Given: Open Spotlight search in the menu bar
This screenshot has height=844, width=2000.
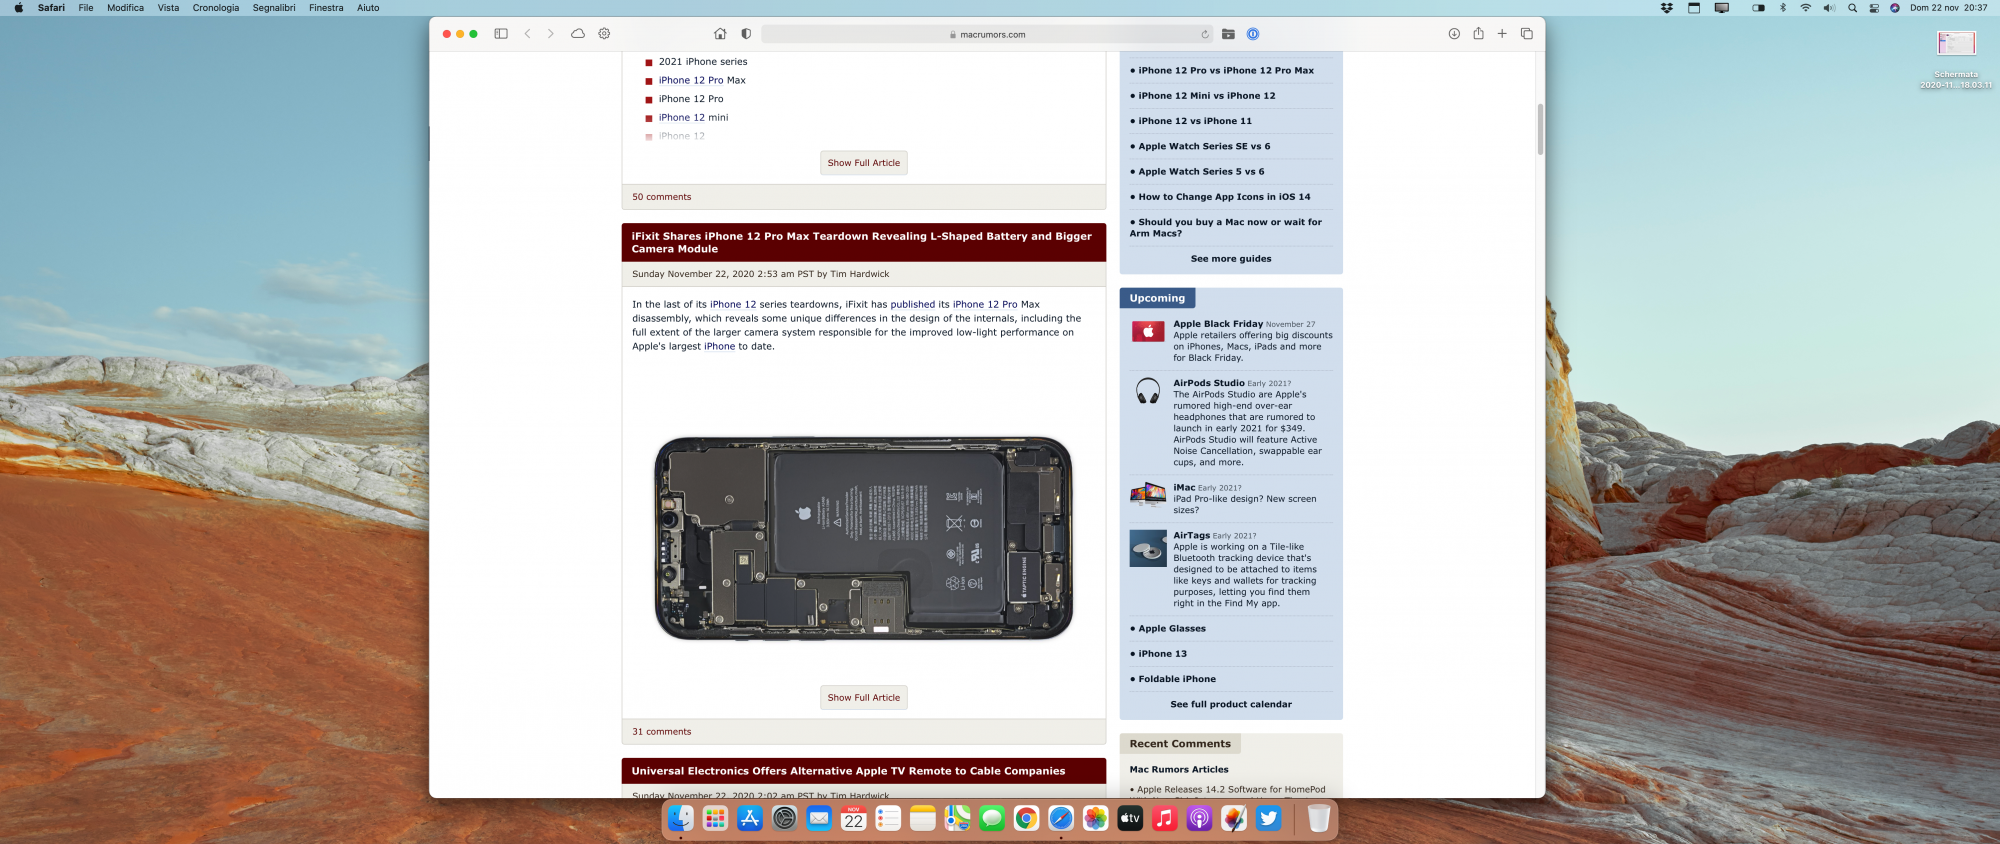Looking at the screenshot, I should point(1852,8).
